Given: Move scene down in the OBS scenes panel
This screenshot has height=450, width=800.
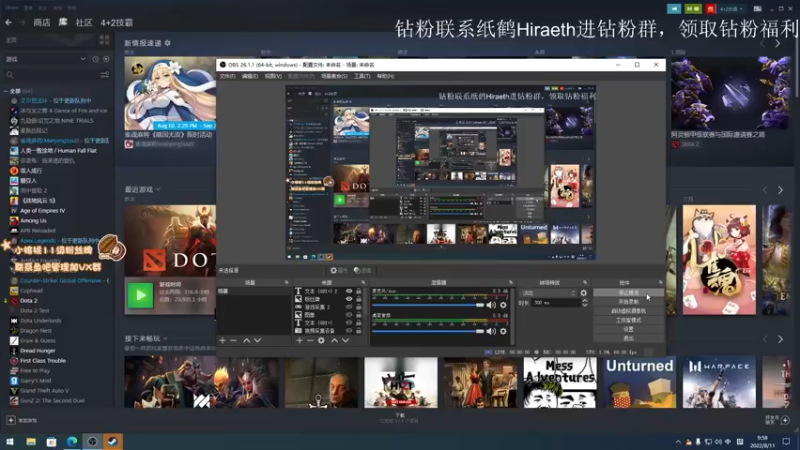Looking at the screenshot, I should [x=258, y=340].
